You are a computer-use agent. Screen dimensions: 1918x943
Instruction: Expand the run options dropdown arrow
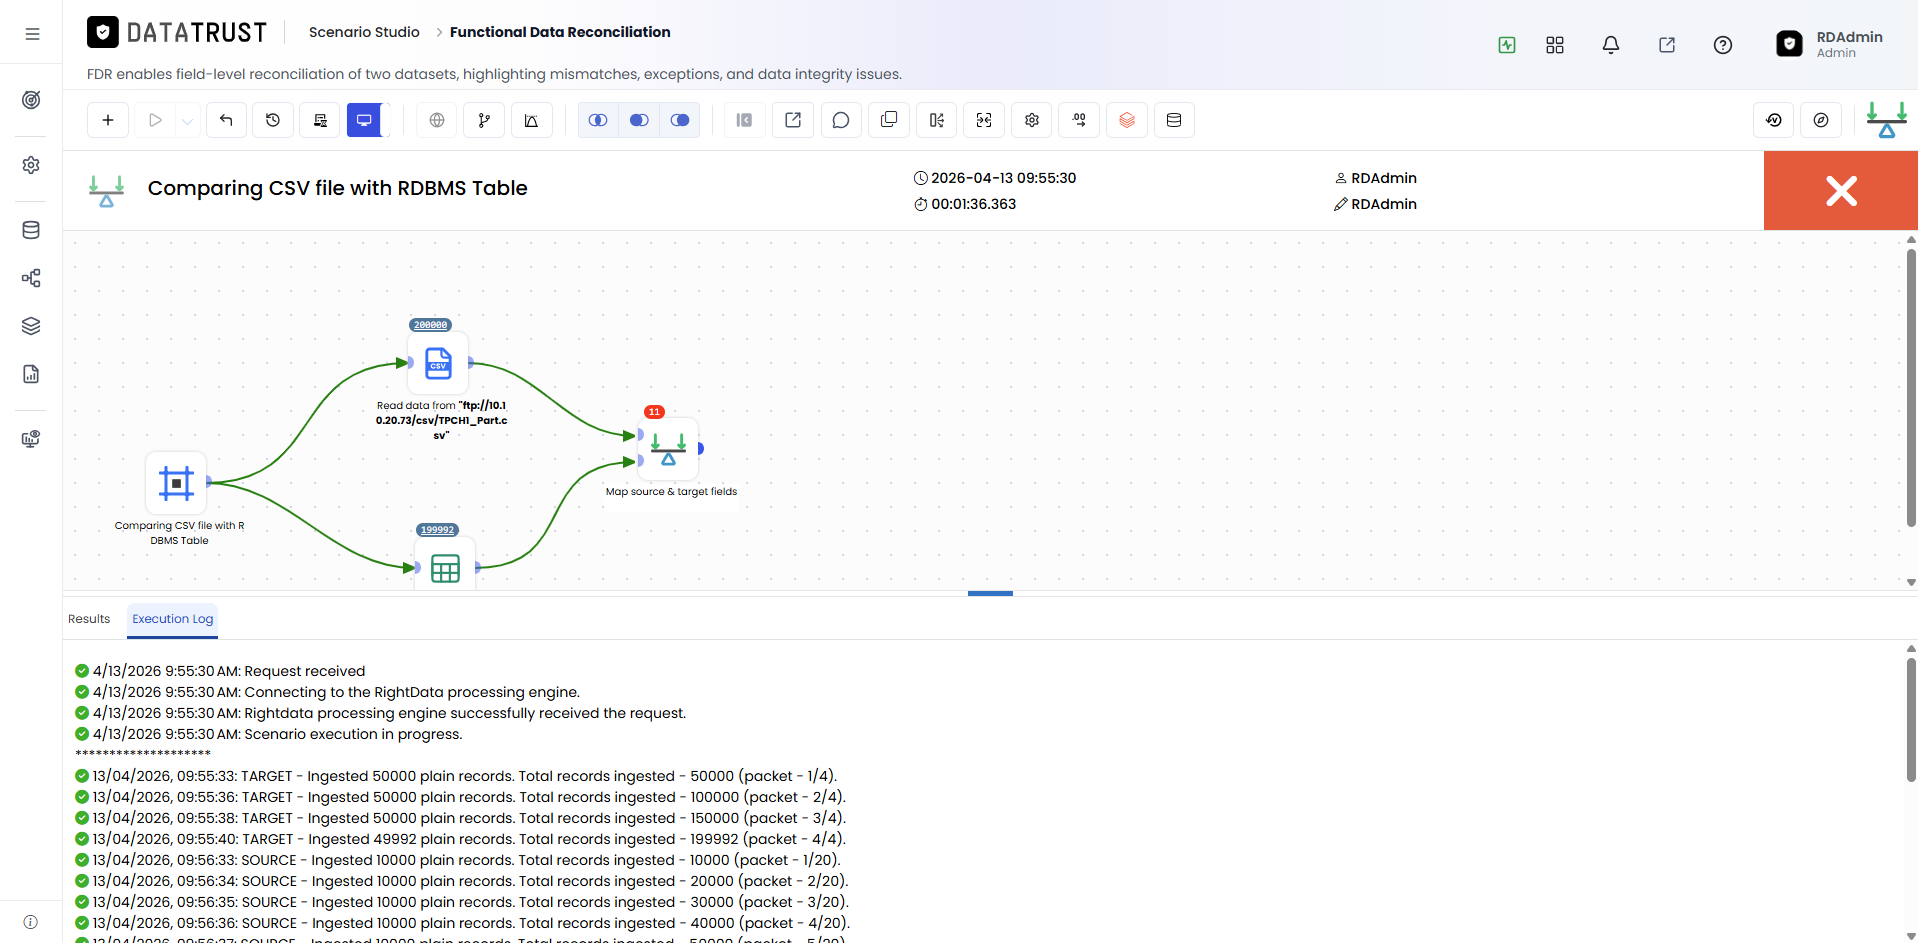click(187, 120)
